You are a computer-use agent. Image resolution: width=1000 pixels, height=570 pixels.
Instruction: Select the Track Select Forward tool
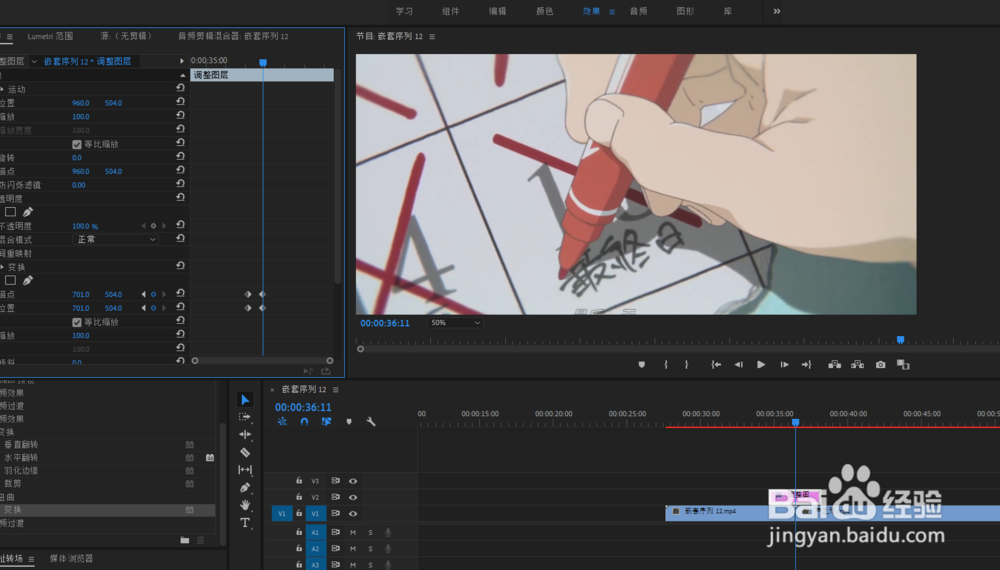click(245, 417)
